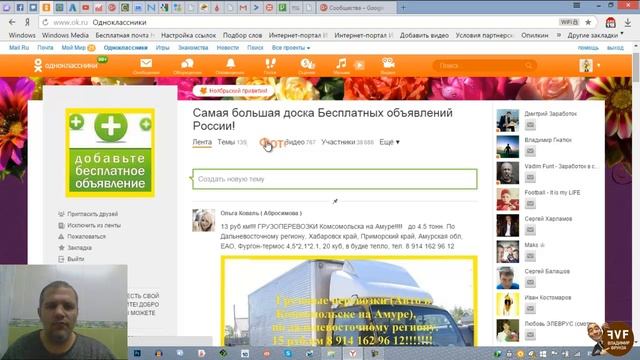Open 'Подбор слов' bookmark
This screenshot has height=360, width=640.
click(242, 36)
